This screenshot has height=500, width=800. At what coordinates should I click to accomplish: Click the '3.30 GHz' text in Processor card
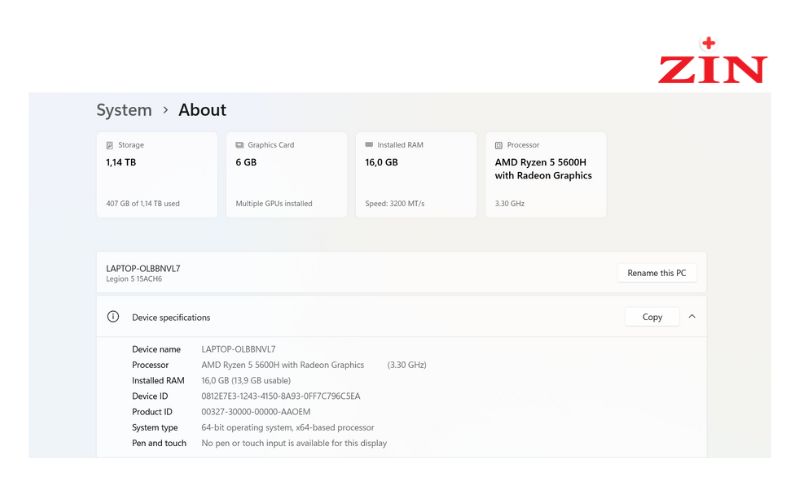510,204
